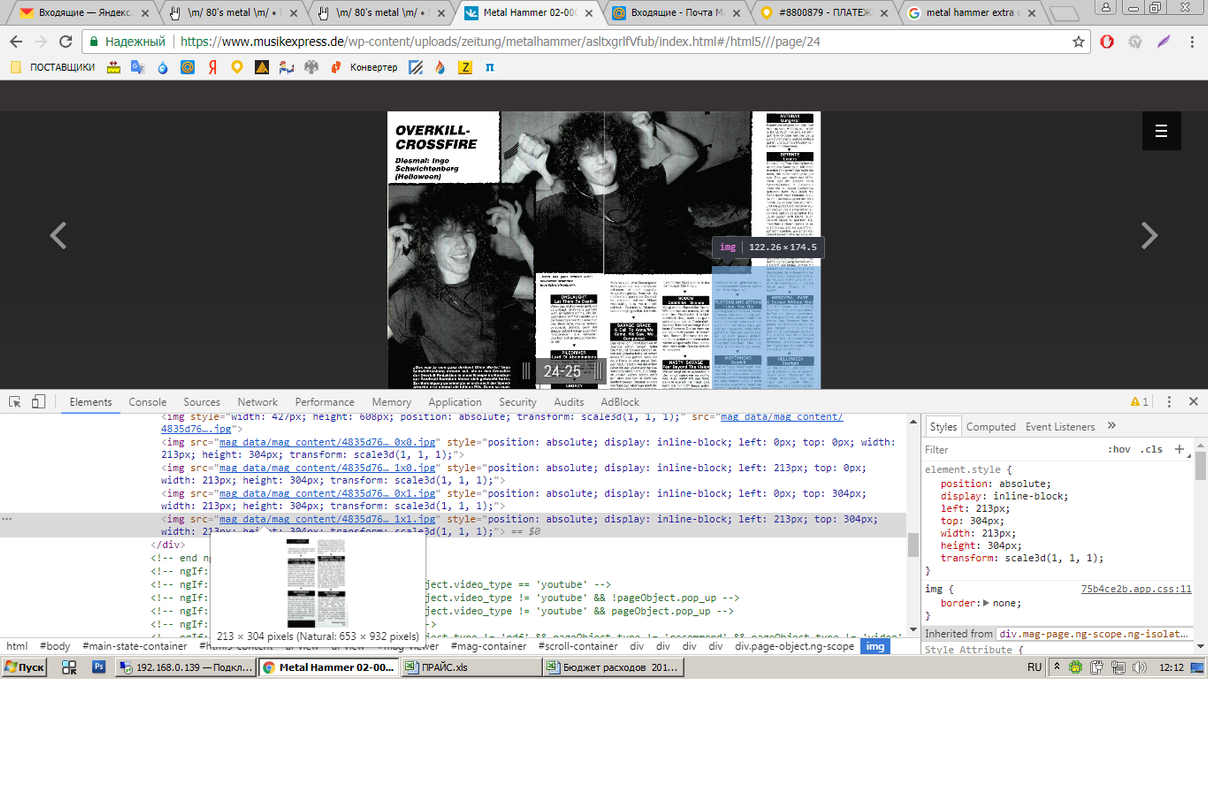Open the ПОСТАВЩИКИ bookmarks folder
1208x800 pixels.
pyautogui.click(x=53, y=67)
